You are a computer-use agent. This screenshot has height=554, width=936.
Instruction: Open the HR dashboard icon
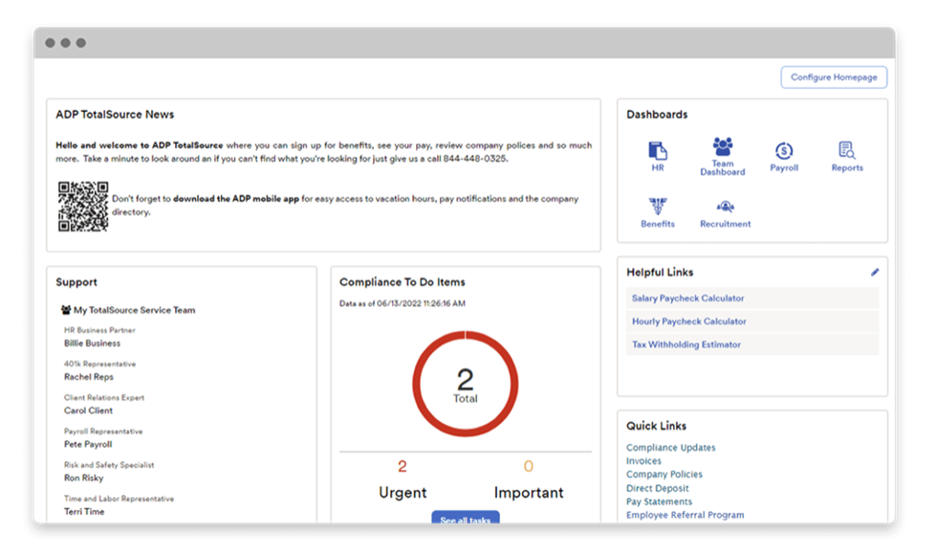pyautogui.click(x=657, y=152)
